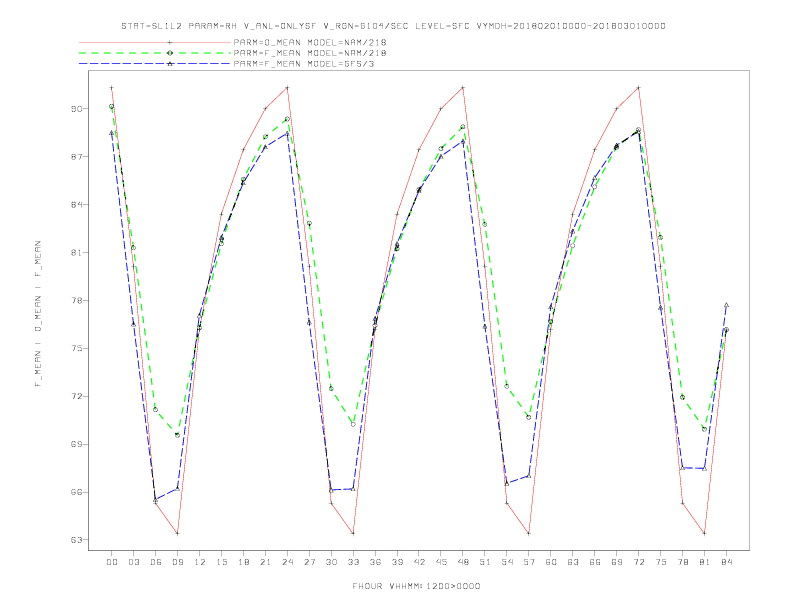Screen dimensions: 792x612
Task: Click the vertical axis title F_MEAN | O_MEAN | F_MEAN
Action: pos(38,314)
